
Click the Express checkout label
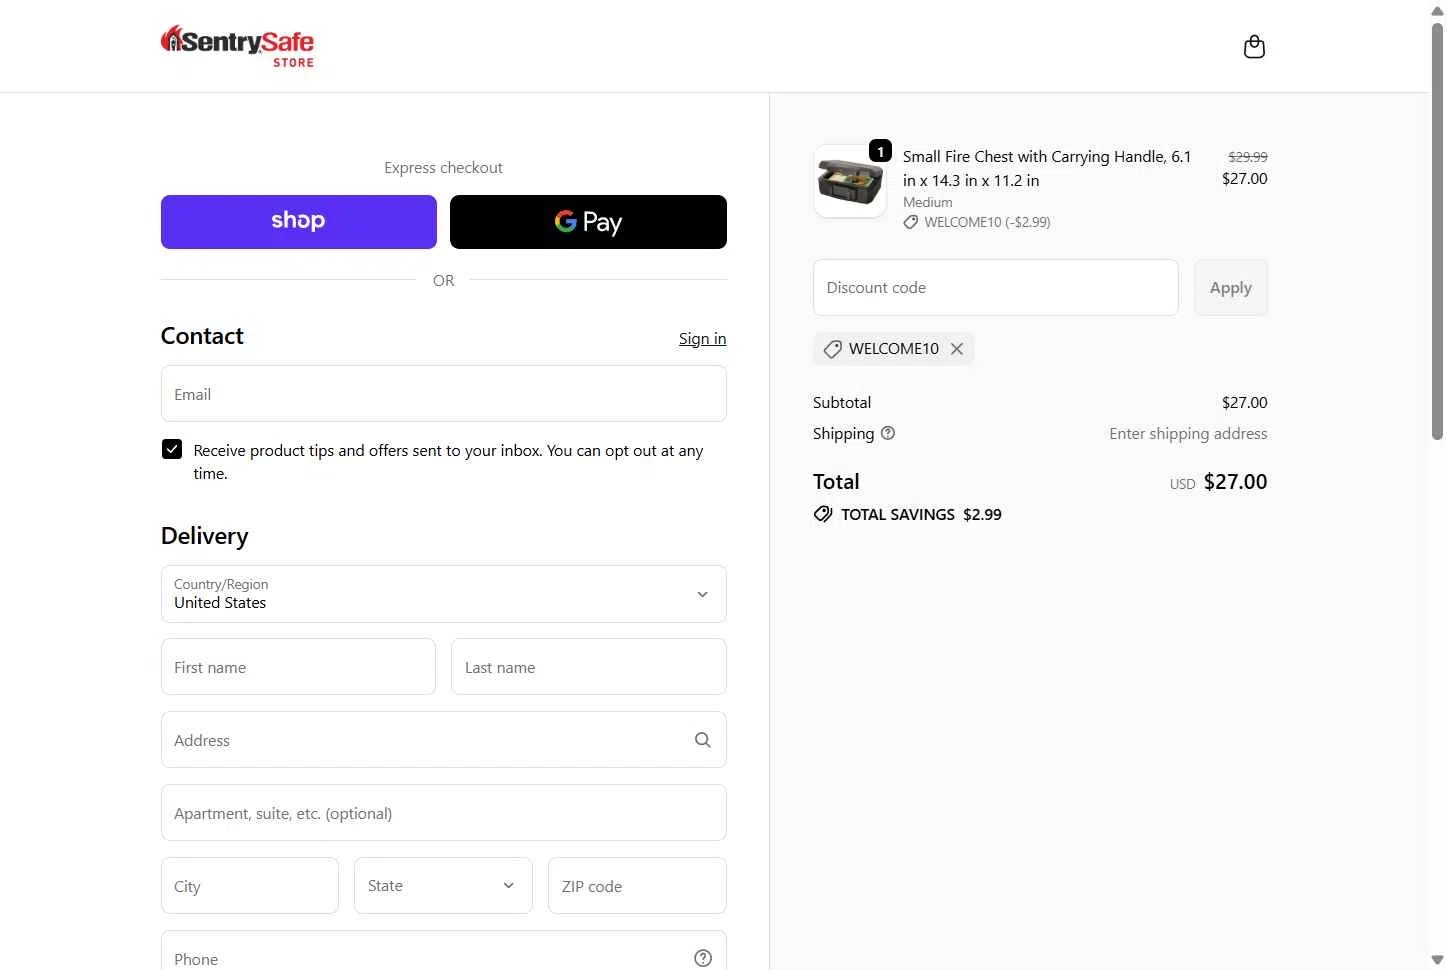click(x=443, y=168)
